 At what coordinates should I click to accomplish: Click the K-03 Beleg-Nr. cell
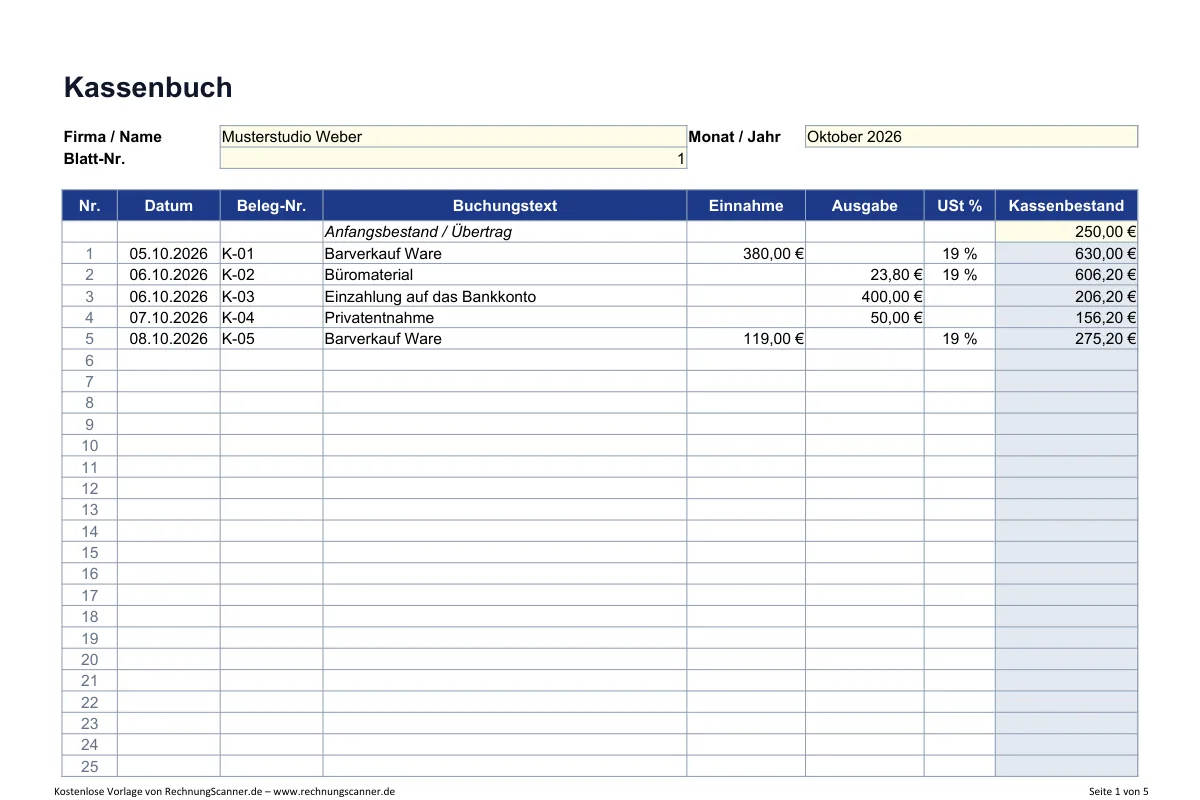271,296
